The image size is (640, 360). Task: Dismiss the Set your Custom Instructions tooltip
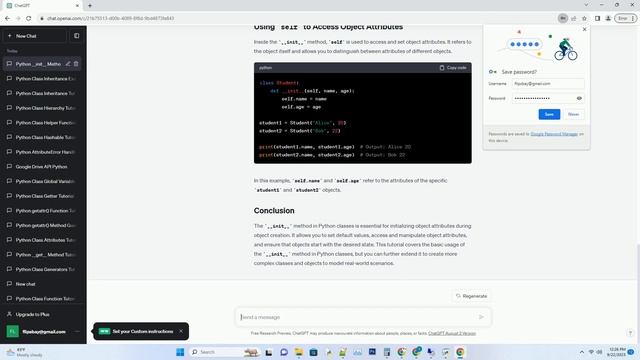[x=181, y=331]
